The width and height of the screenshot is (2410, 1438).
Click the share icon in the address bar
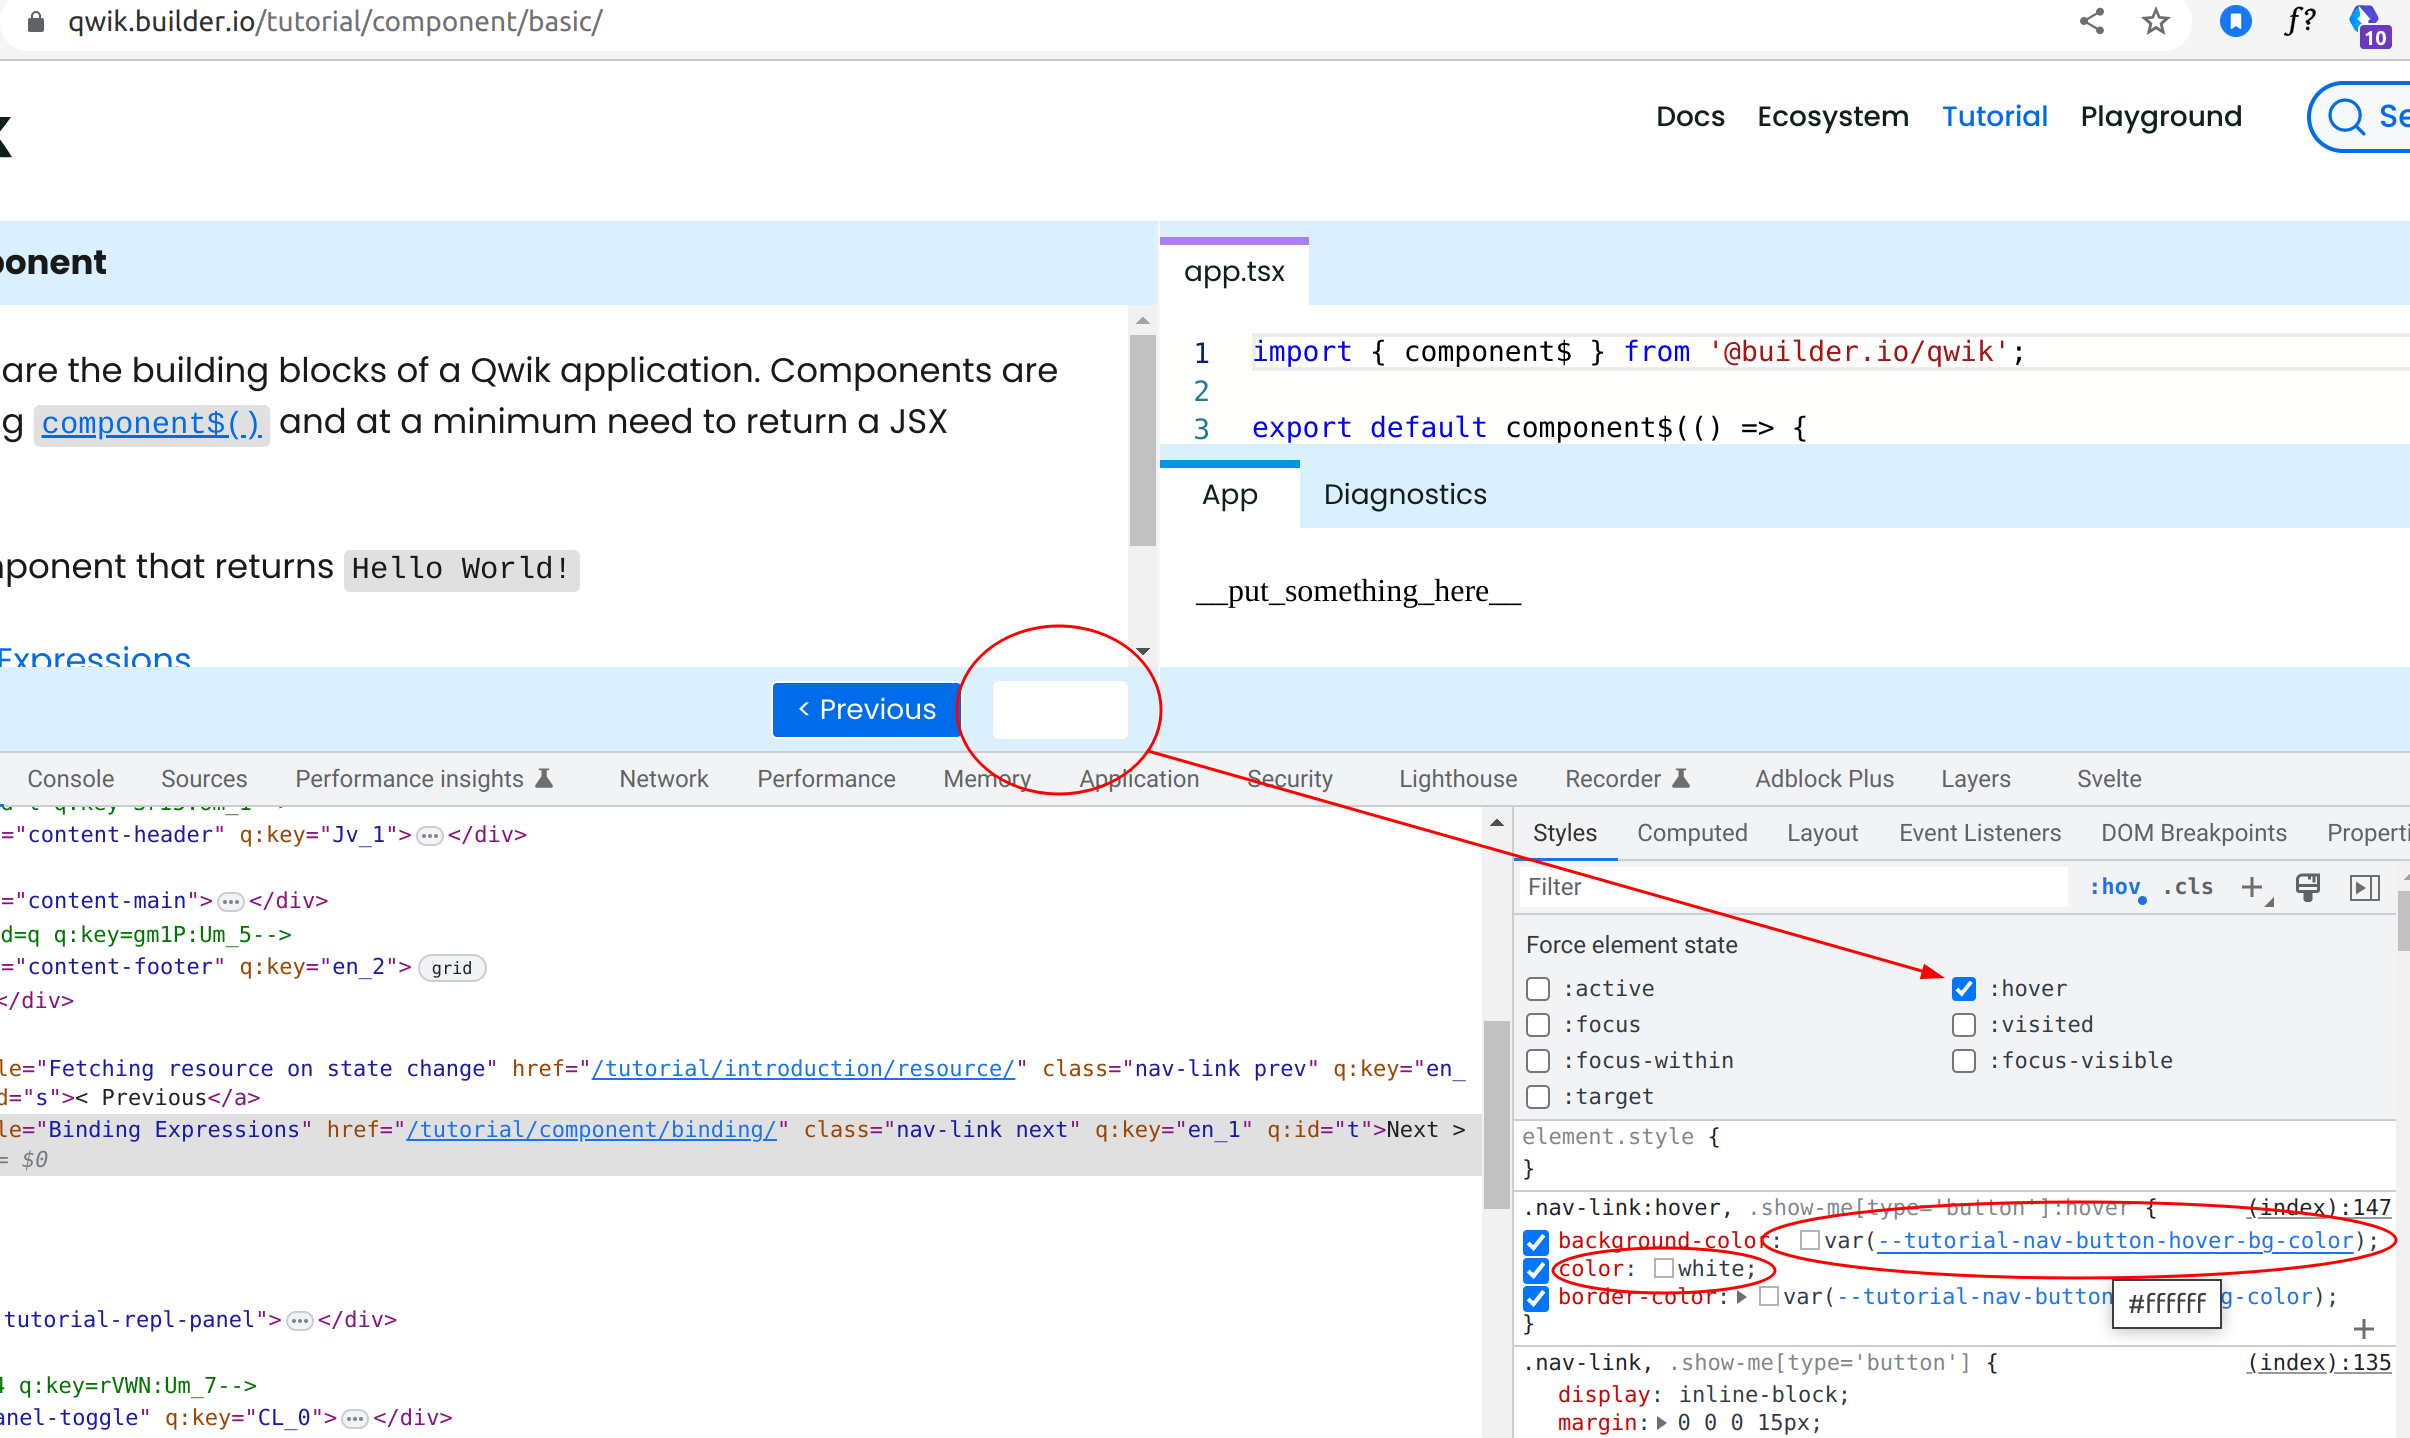click(x=2093, y=21)
